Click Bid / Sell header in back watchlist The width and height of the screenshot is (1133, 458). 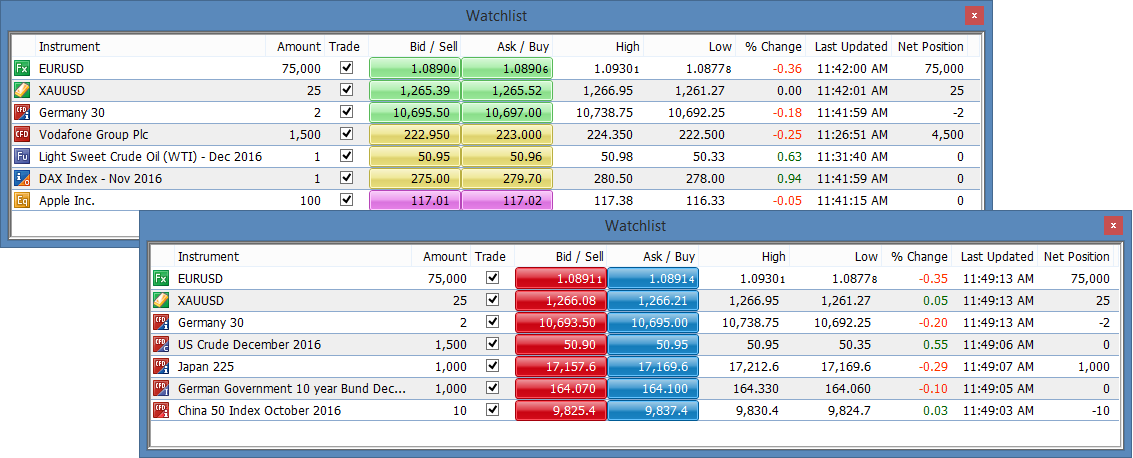(415, 46)
